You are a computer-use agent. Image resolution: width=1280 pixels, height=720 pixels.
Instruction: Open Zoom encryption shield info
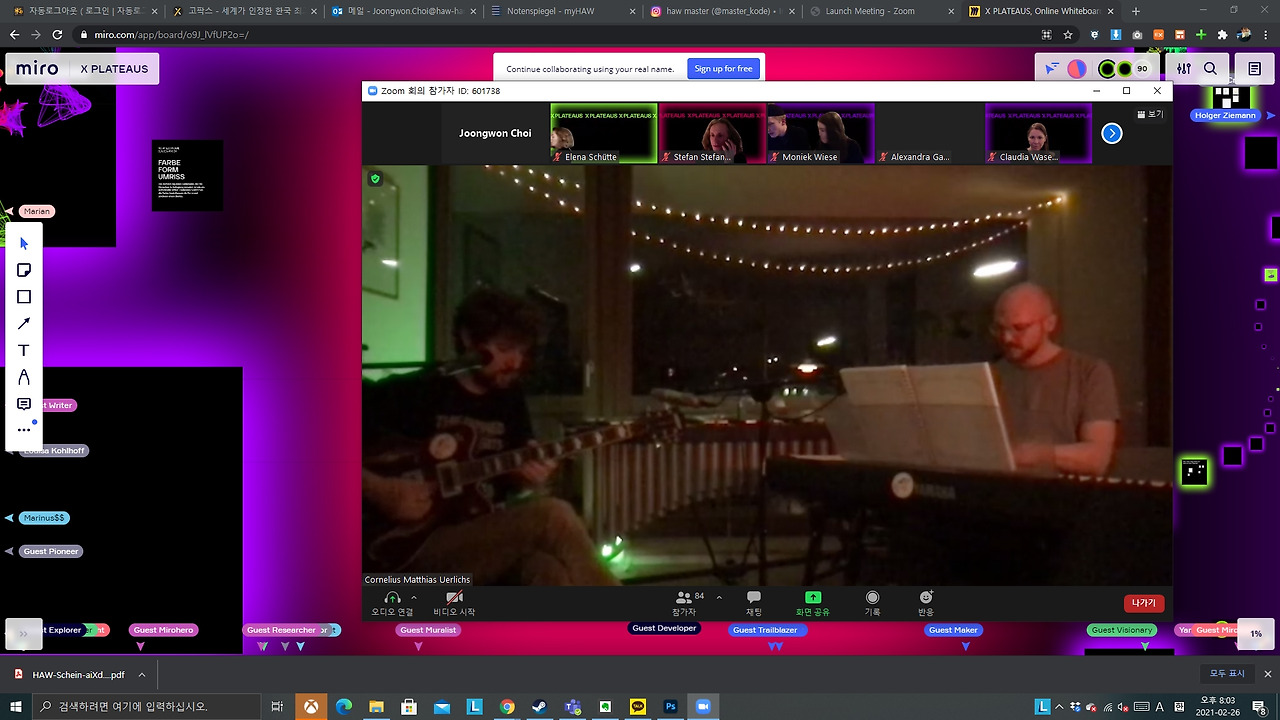(375, 179)
